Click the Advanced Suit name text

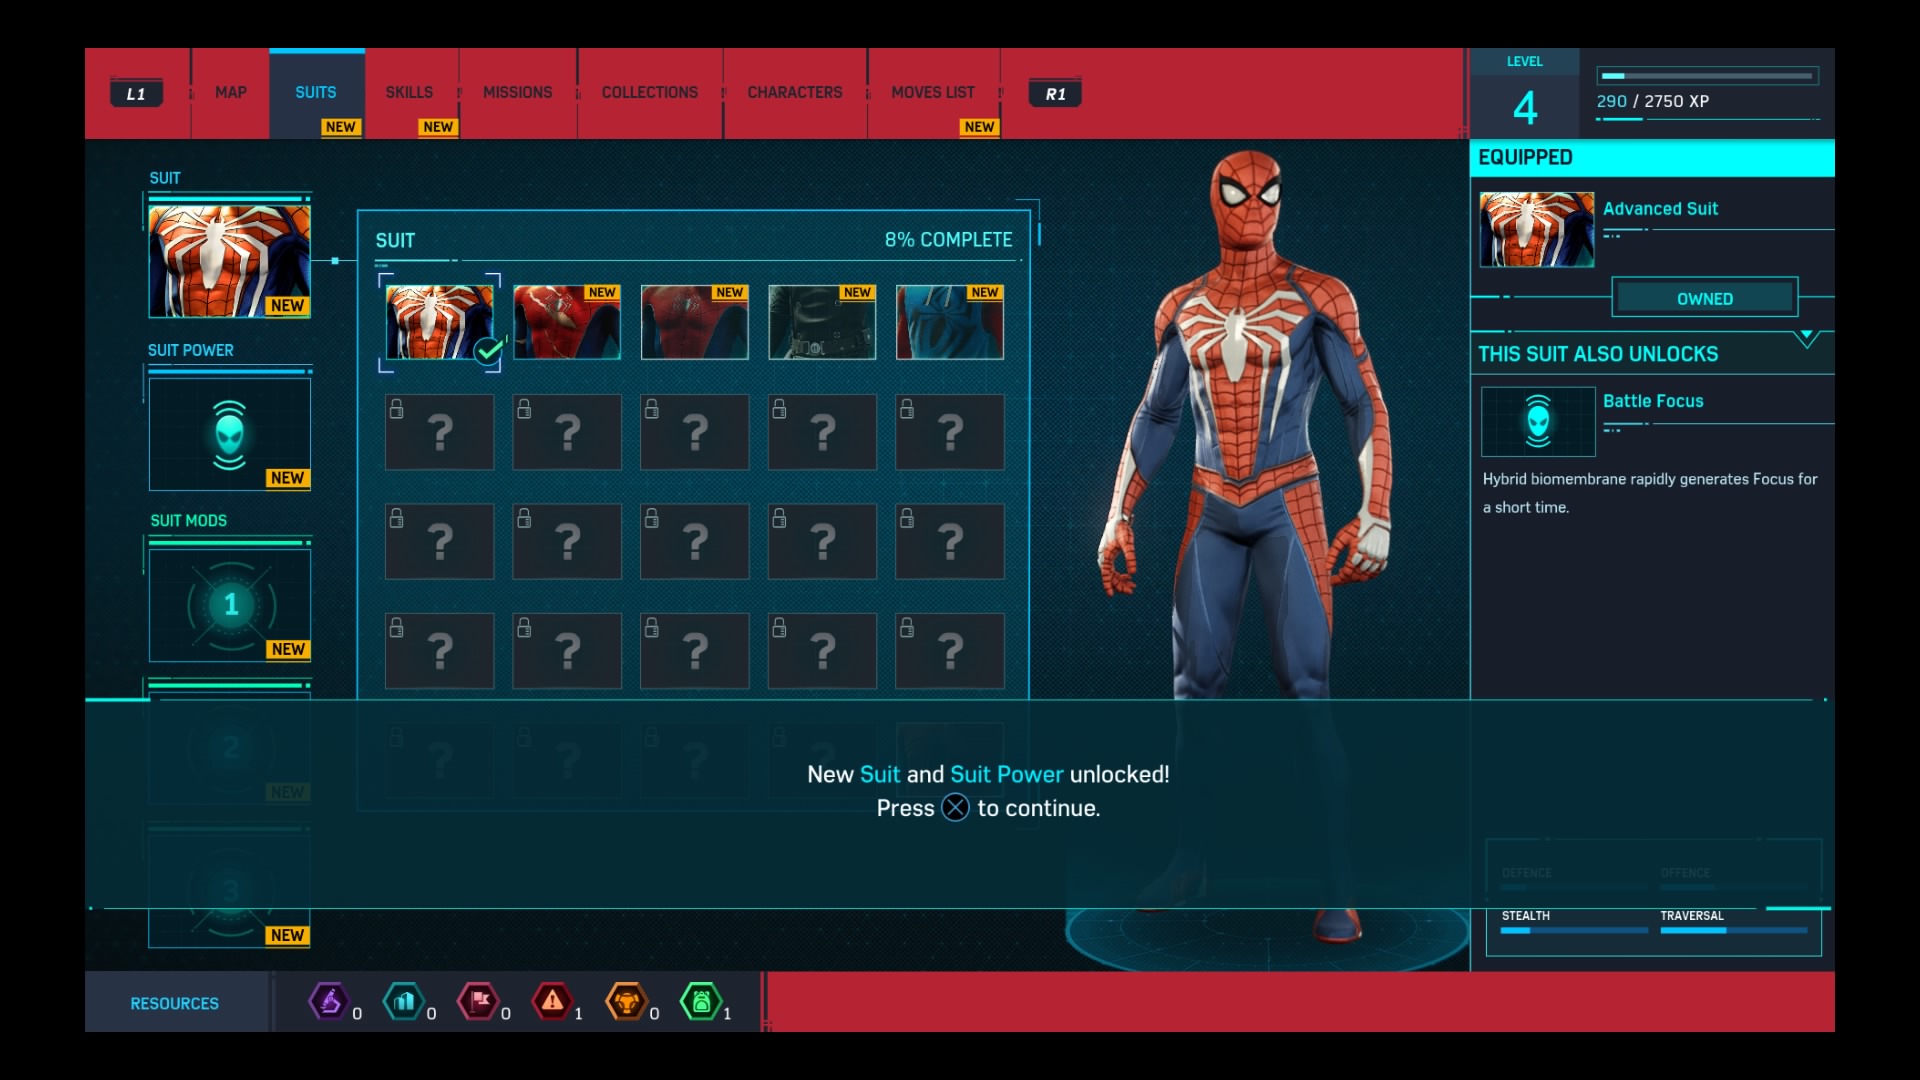(x=1660, y=209)
